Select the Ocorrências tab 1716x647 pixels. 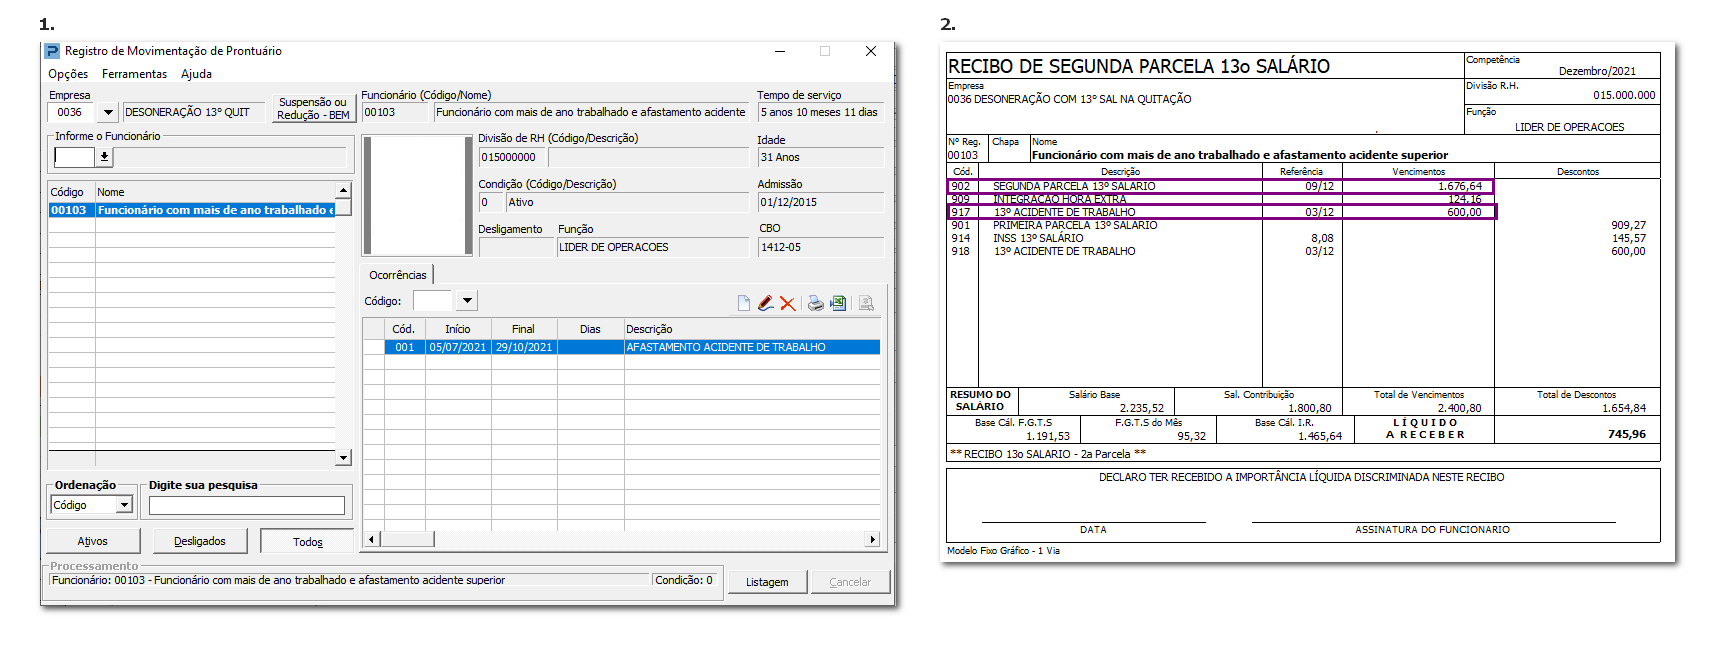click(x=398, y=275)
